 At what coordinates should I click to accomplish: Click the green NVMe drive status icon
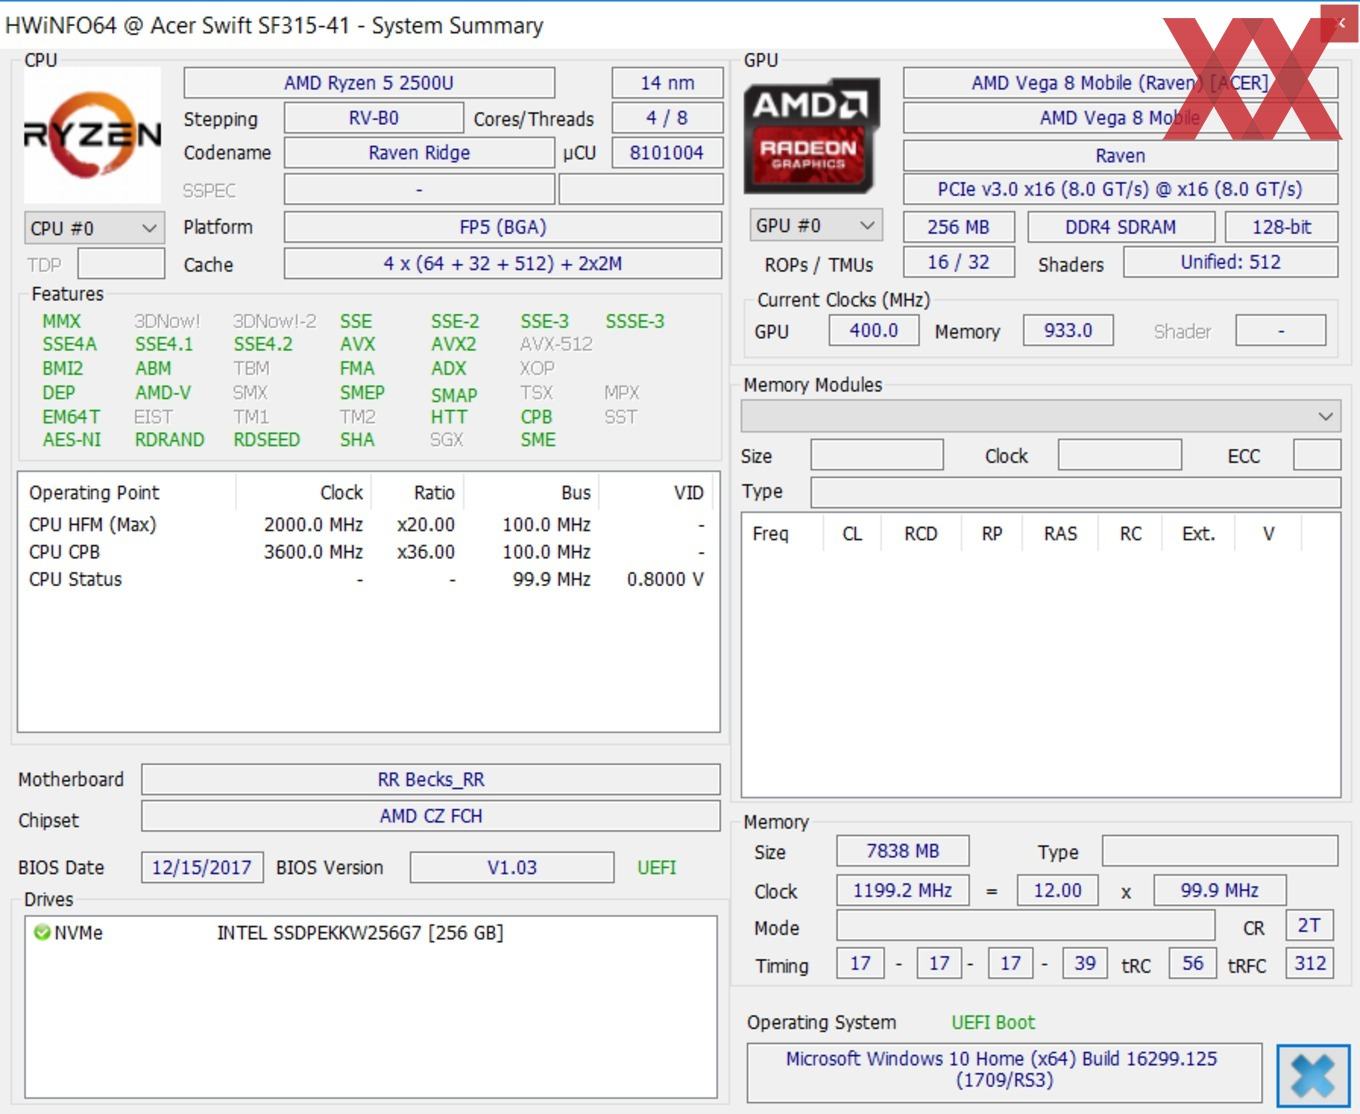42,932
